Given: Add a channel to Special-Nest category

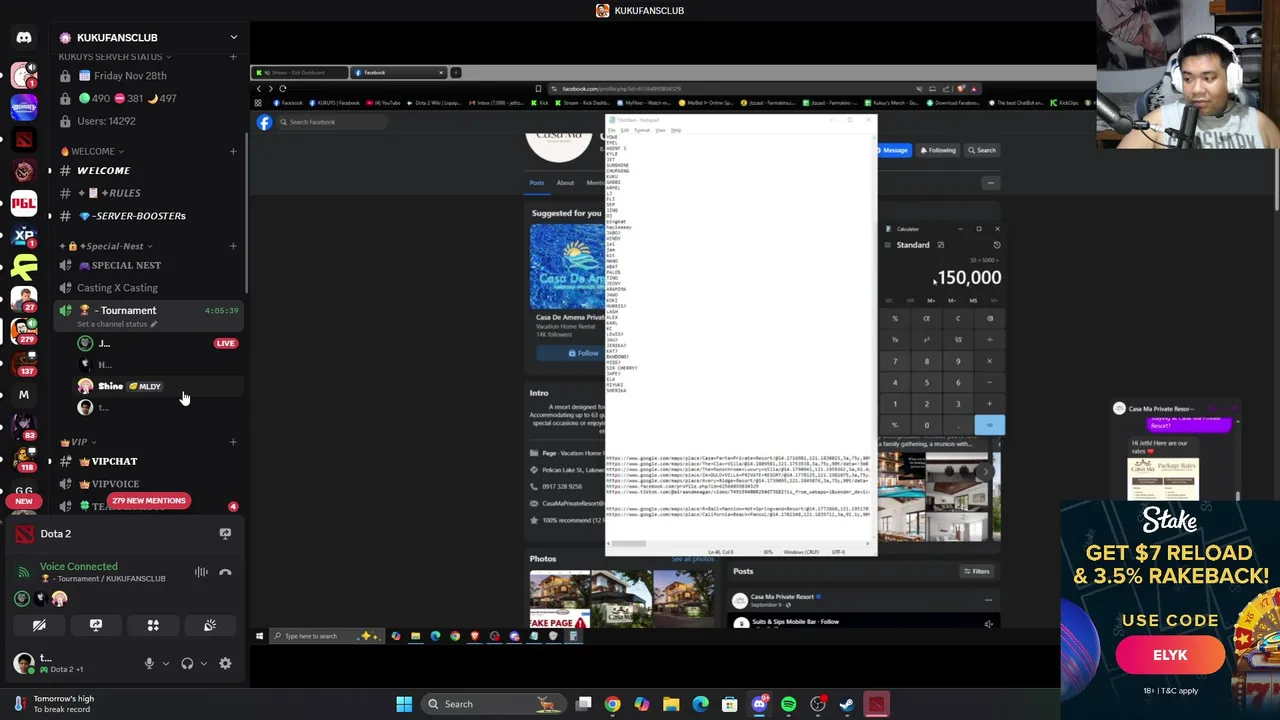Looking at the screenshot, I should coord(233,246).
